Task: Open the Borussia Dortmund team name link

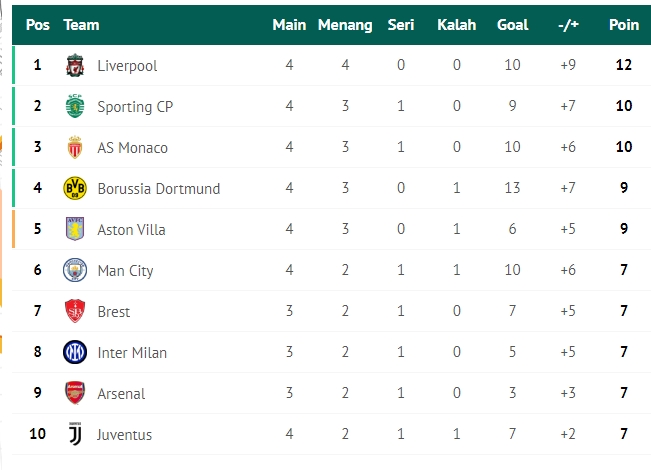Action: point(159,188)
